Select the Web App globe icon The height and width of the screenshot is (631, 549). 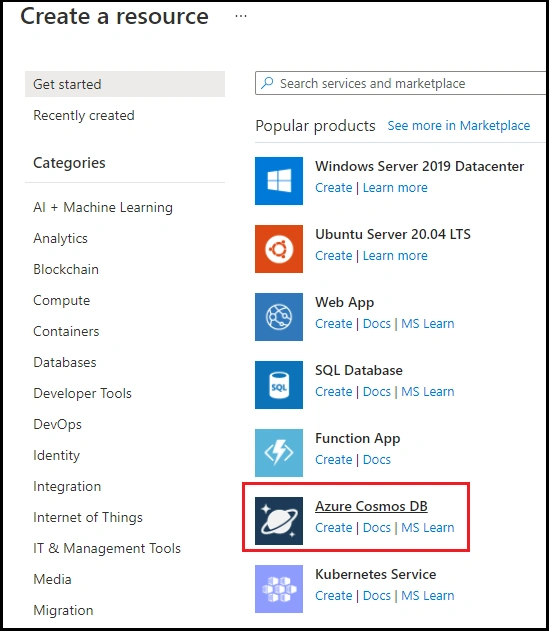pos(279,317)
